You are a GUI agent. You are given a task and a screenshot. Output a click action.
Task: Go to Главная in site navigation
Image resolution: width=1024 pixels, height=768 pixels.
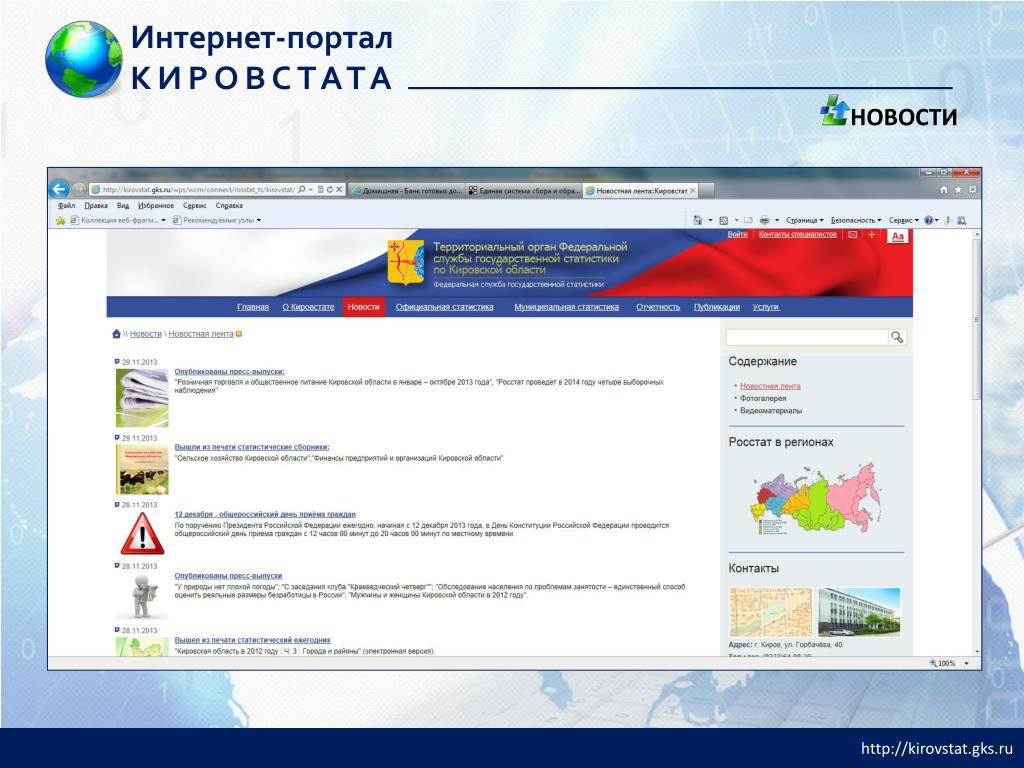[x=253, y=307]
